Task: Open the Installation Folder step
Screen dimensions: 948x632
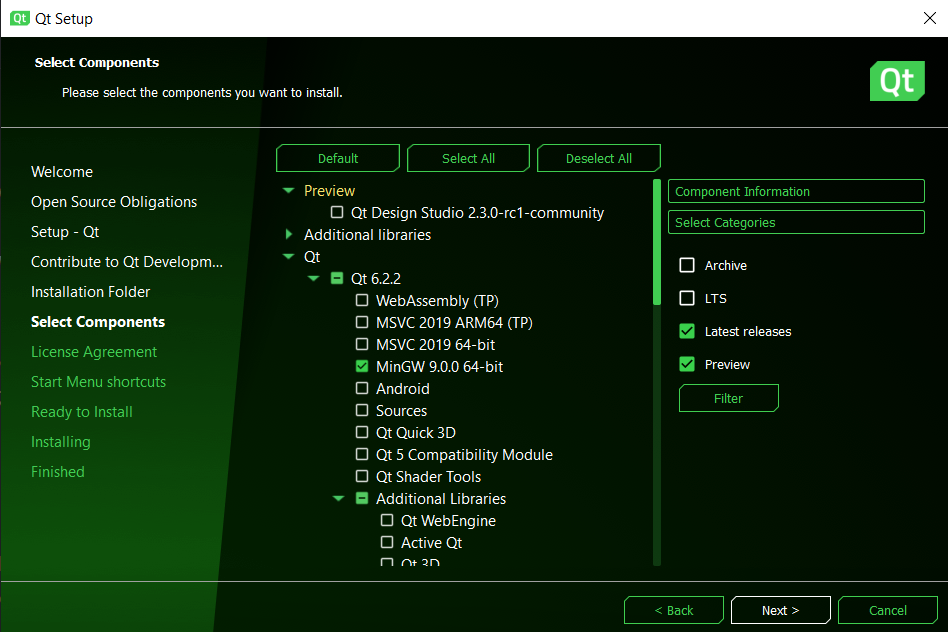Action: click(90, 292)
